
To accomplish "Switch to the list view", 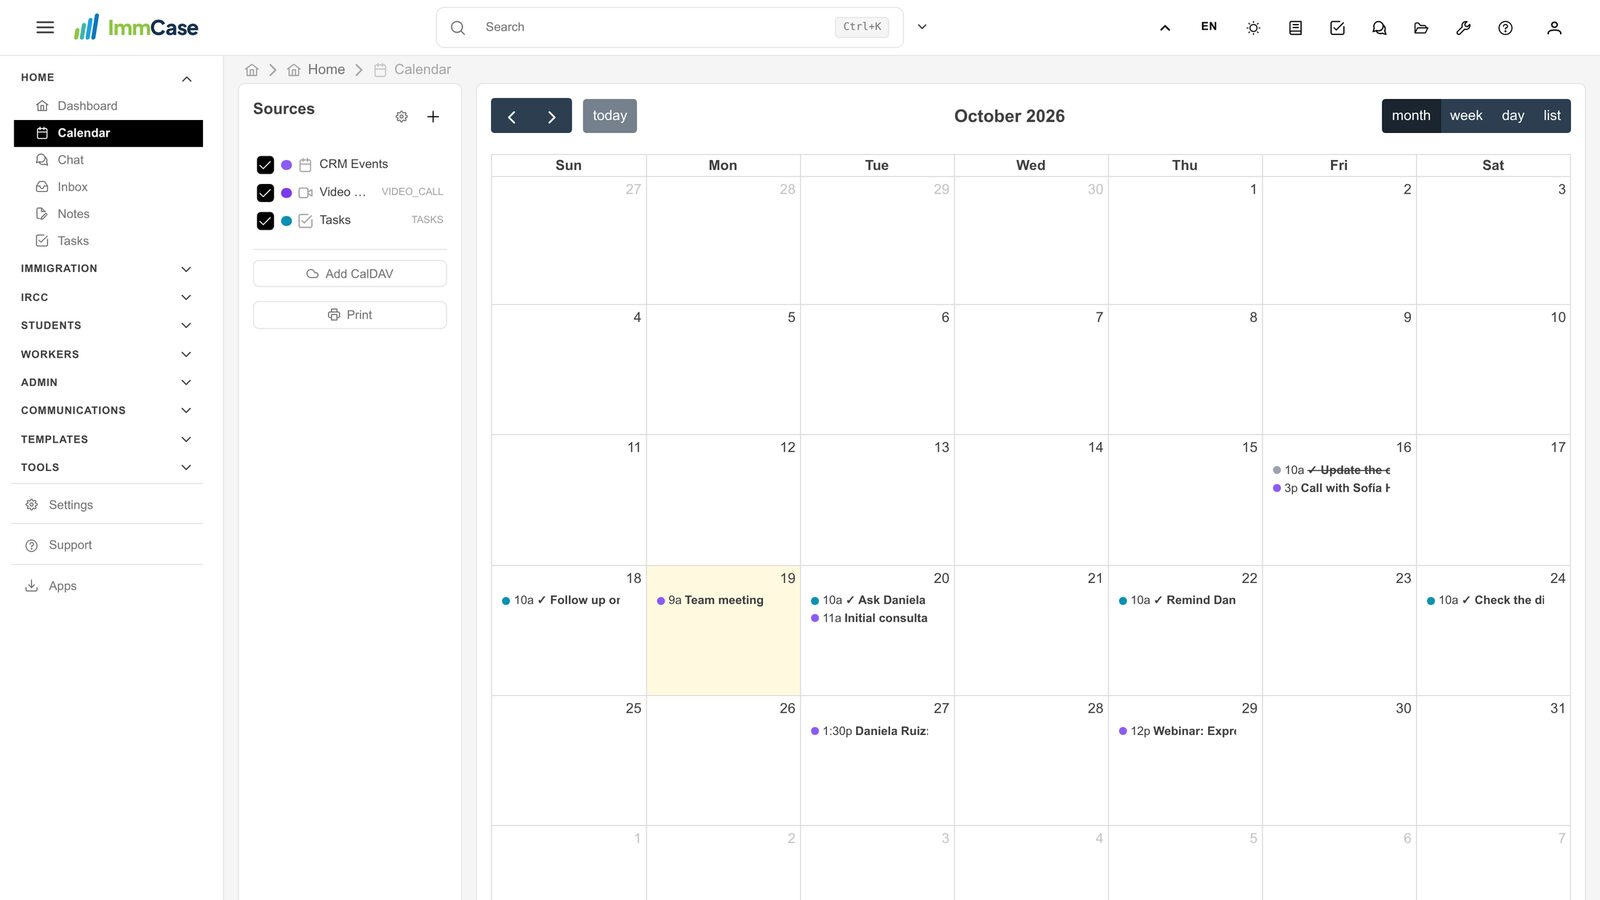I will click(1552, 116).
